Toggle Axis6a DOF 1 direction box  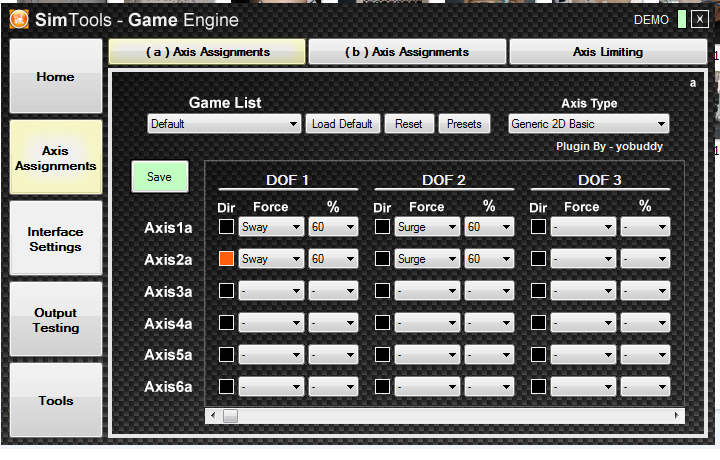tap(226, 387)
